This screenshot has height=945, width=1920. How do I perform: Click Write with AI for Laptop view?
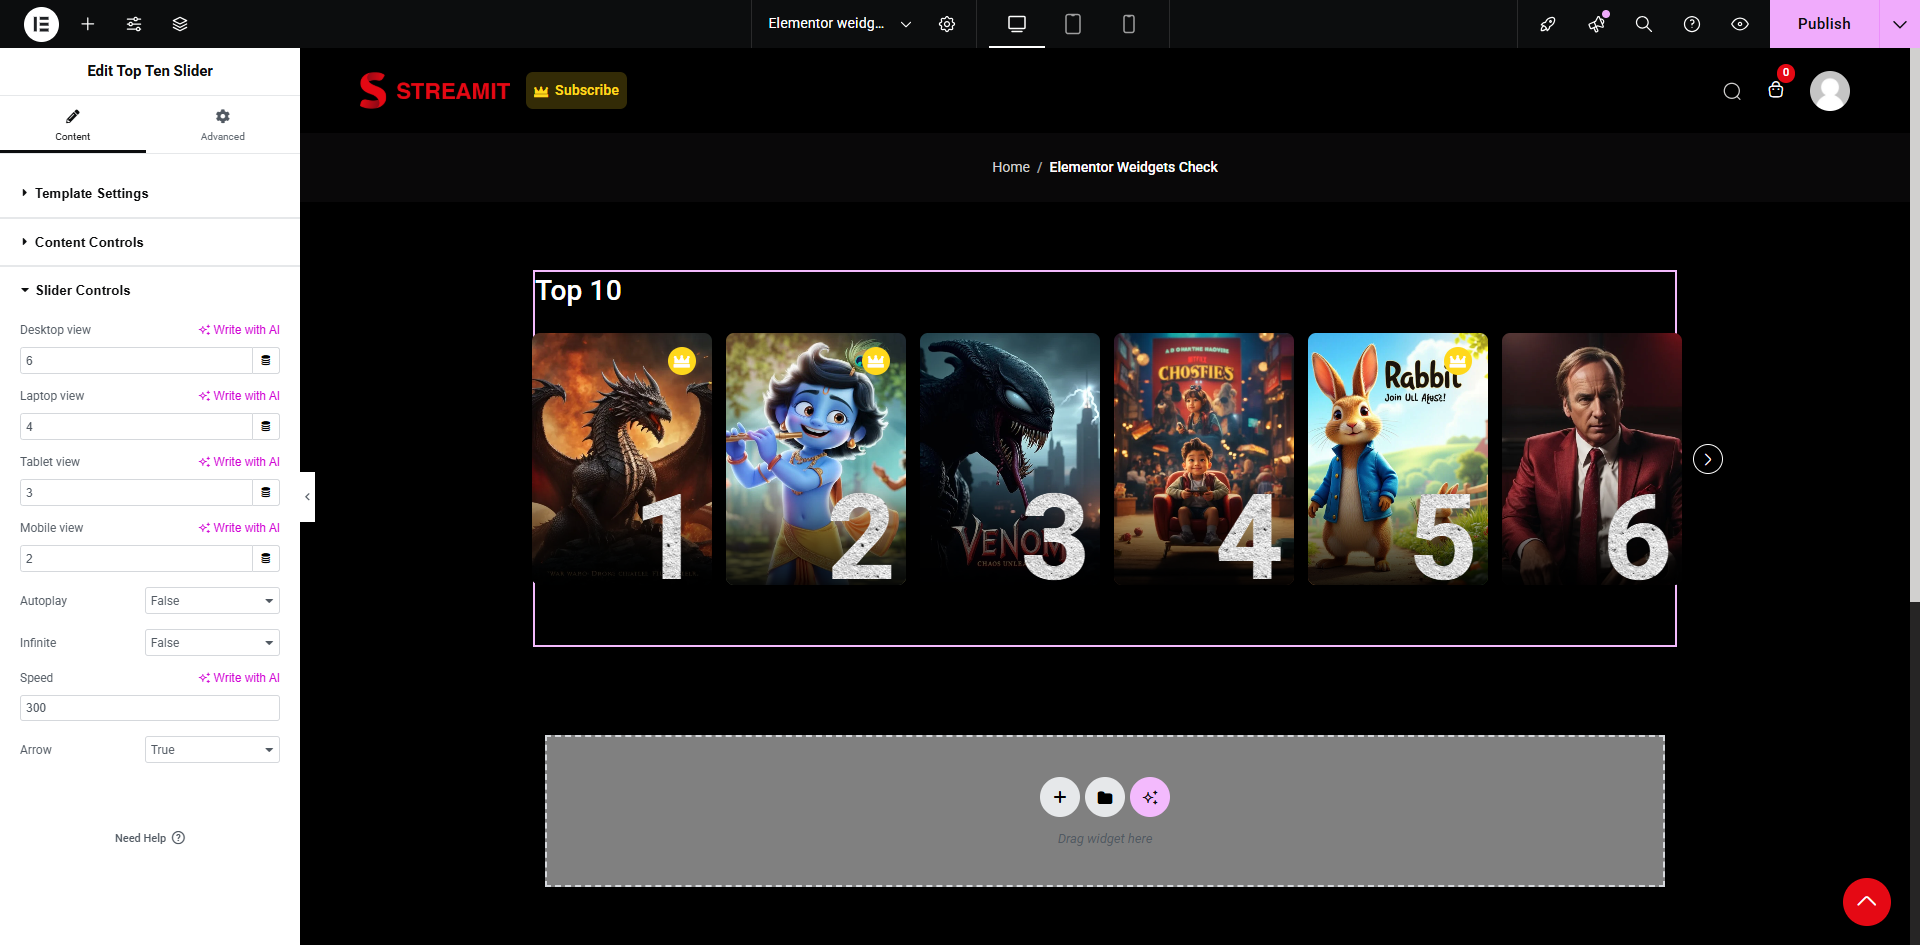point(239,396)
